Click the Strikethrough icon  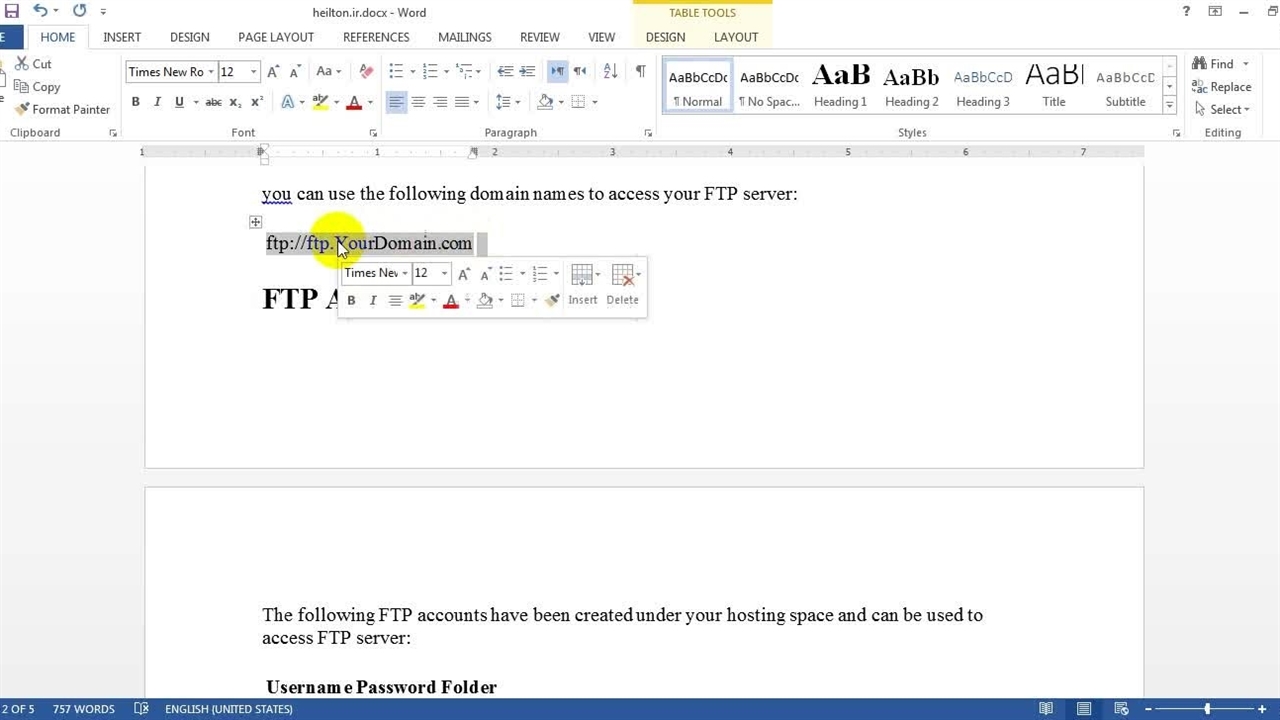(x=213, y=102)
